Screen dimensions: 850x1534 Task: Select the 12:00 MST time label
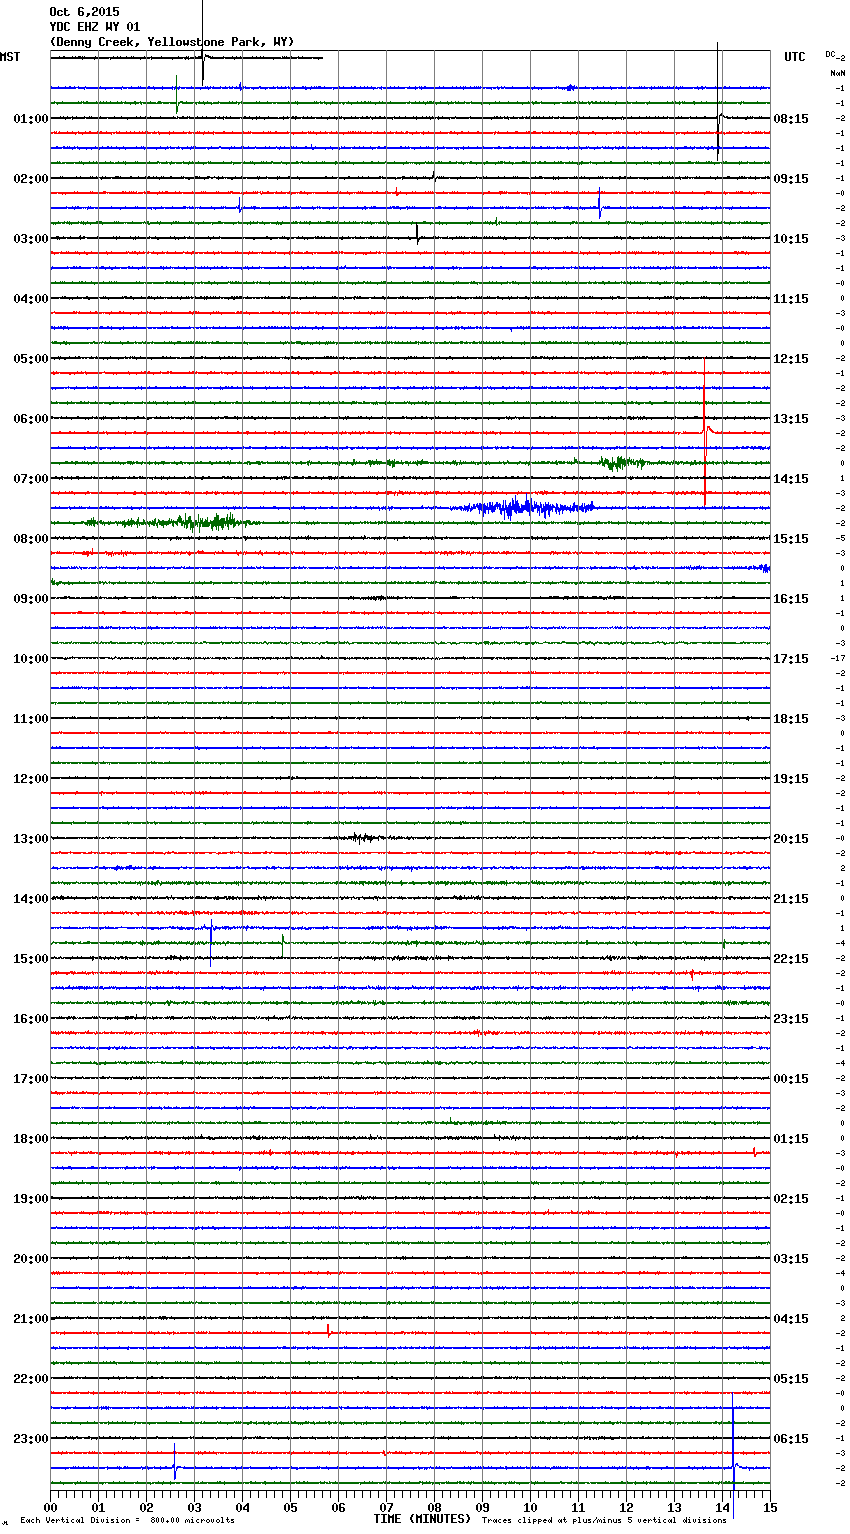click(x=30, y=779)
